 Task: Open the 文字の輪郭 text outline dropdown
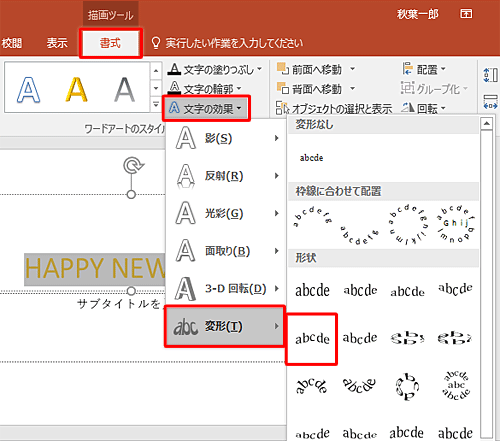pyautogui.click(x=205, y=88)
